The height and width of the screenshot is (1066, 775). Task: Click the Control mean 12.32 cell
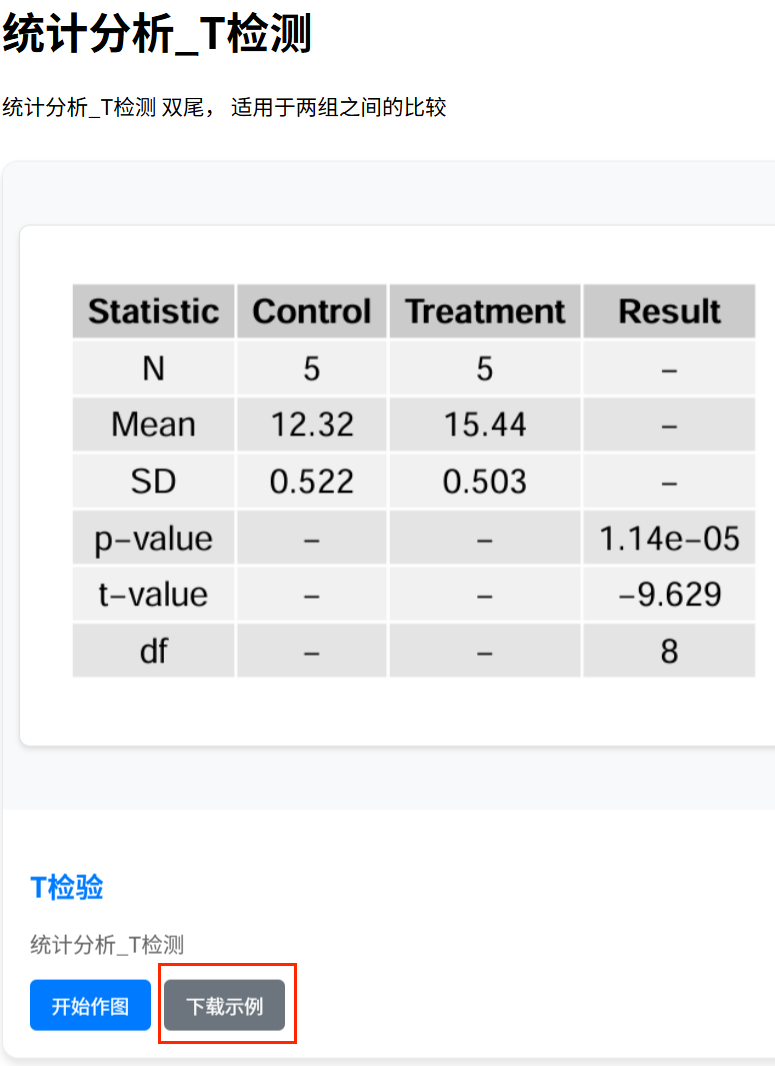click(x=312, y=425)
